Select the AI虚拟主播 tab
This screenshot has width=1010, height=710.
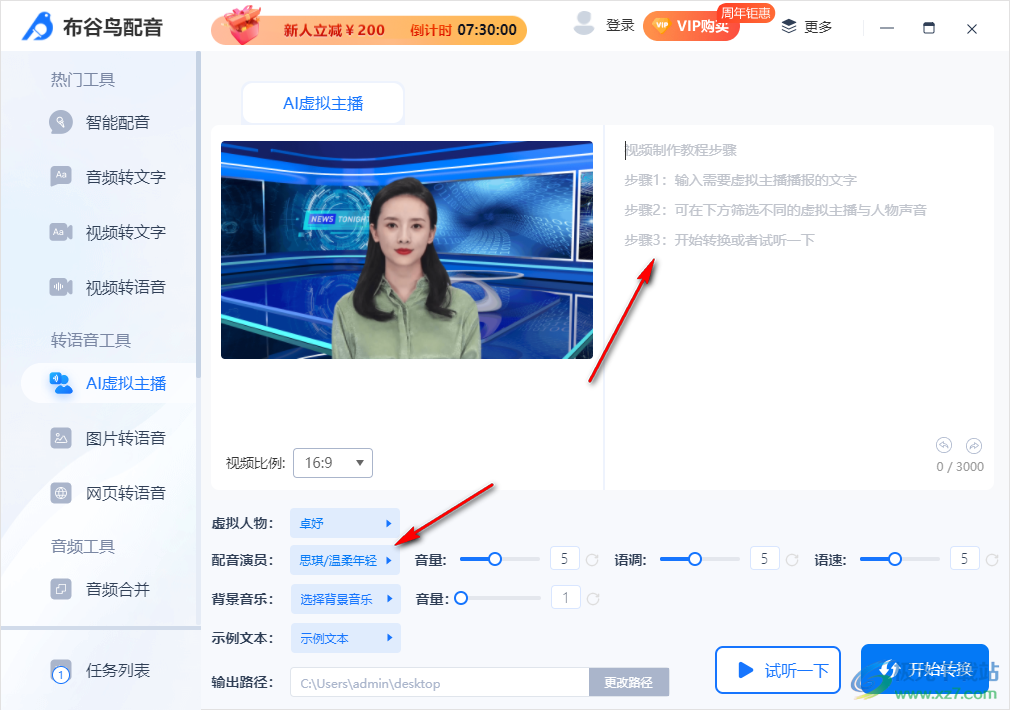click(322, 103)
